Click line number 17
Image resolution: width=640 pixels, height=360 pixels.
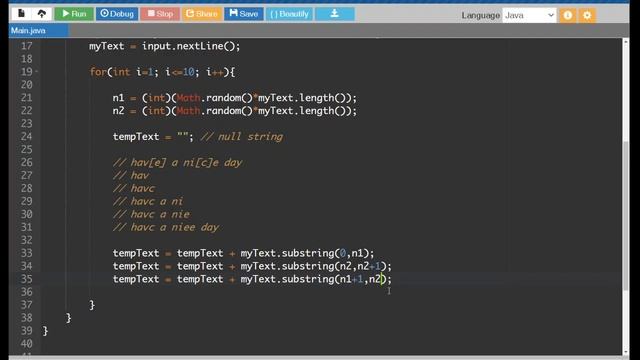pyautogui.click(x=27, y=46)
